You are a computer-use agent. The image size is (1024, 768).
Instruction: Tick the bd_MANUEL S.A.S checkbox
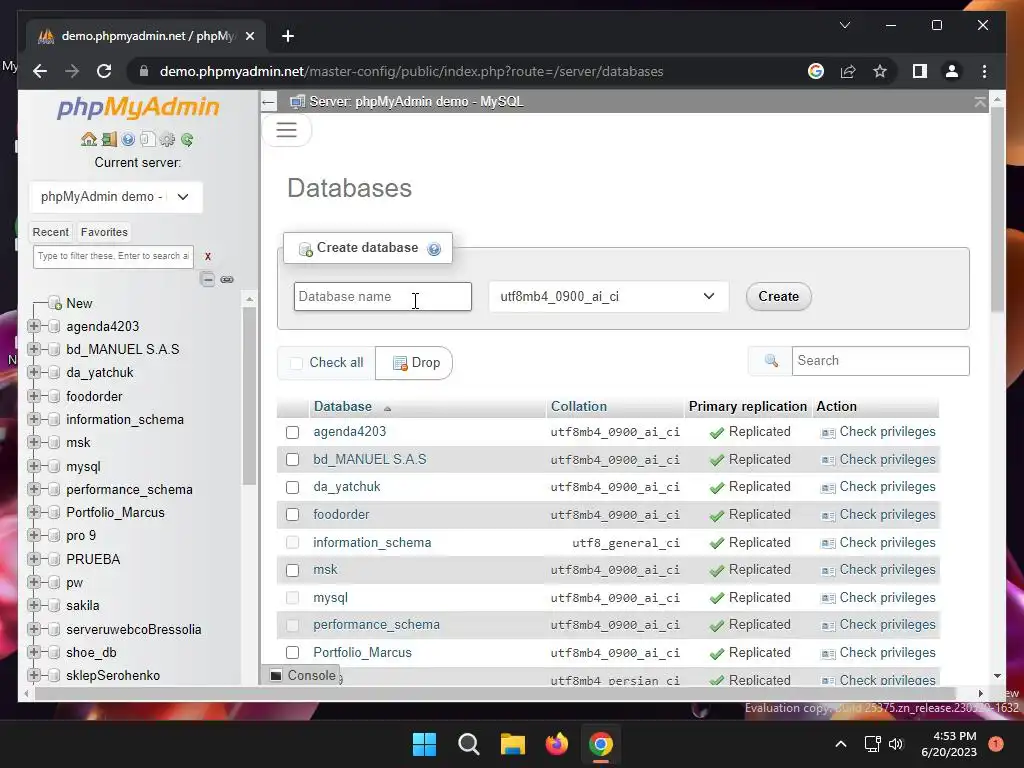point(293,460)
